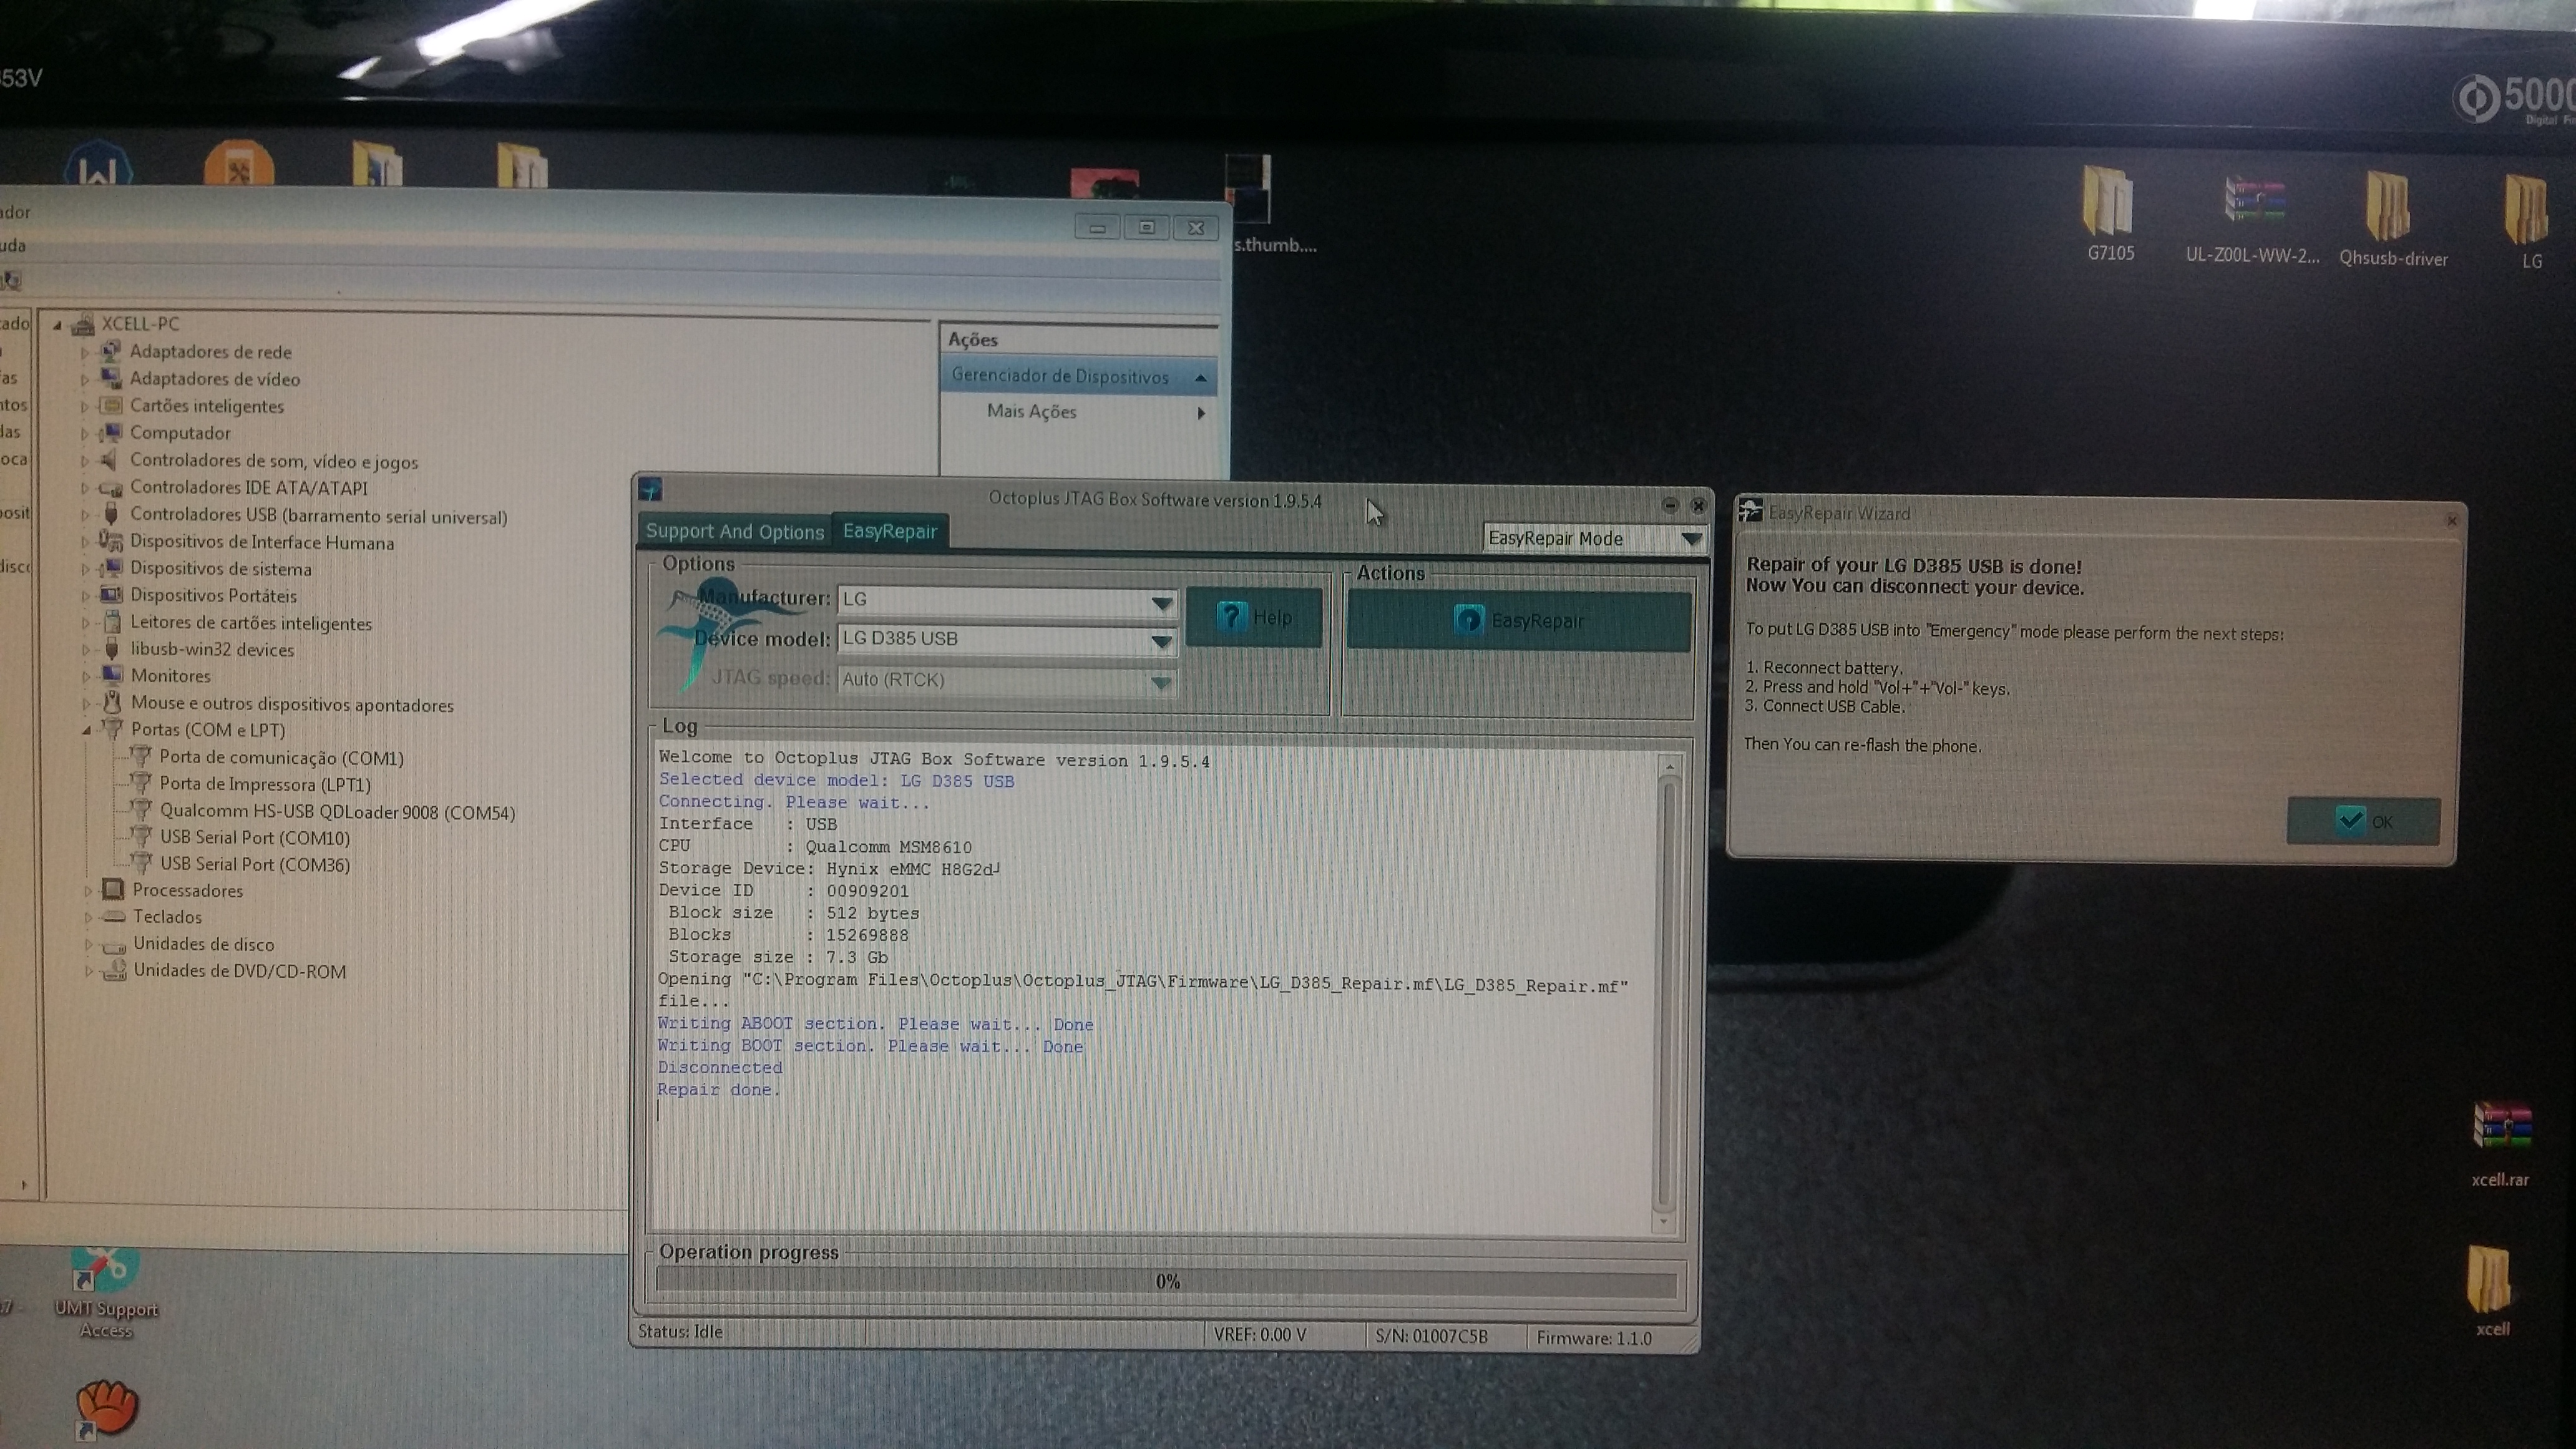Click 'VREF: 0.00 V' status entry
Screen dimensions: 2576x1449
[x=1260, y=1335]
